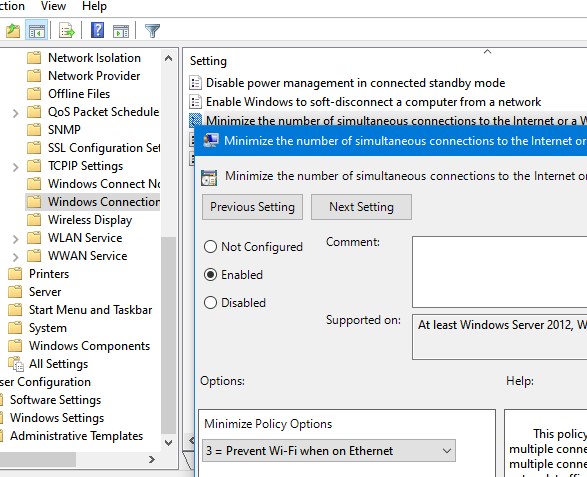Select Windows Connection Manager tree item
Viewport: 587px width, 477px height.
pos(104,202)
